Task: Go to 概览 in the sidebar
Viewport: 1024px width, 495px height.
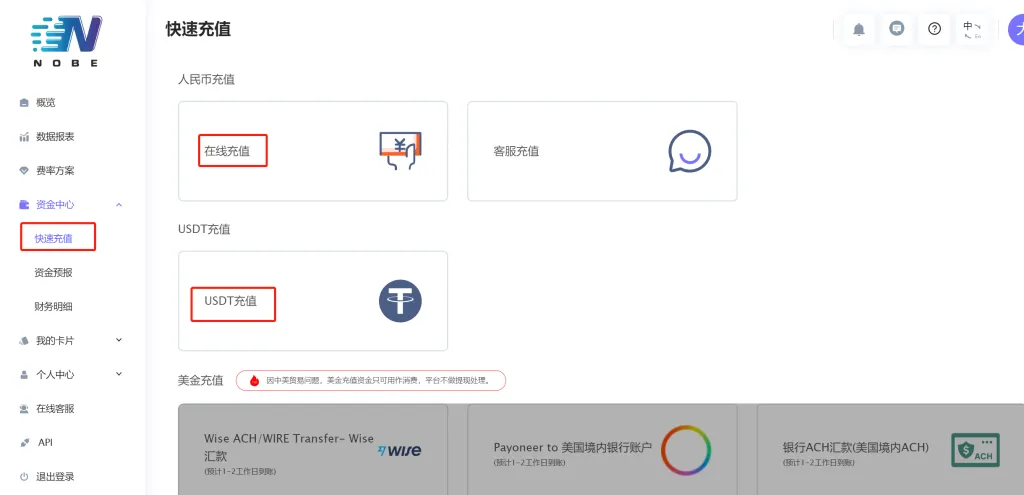Action: click(x=46, y=103)
